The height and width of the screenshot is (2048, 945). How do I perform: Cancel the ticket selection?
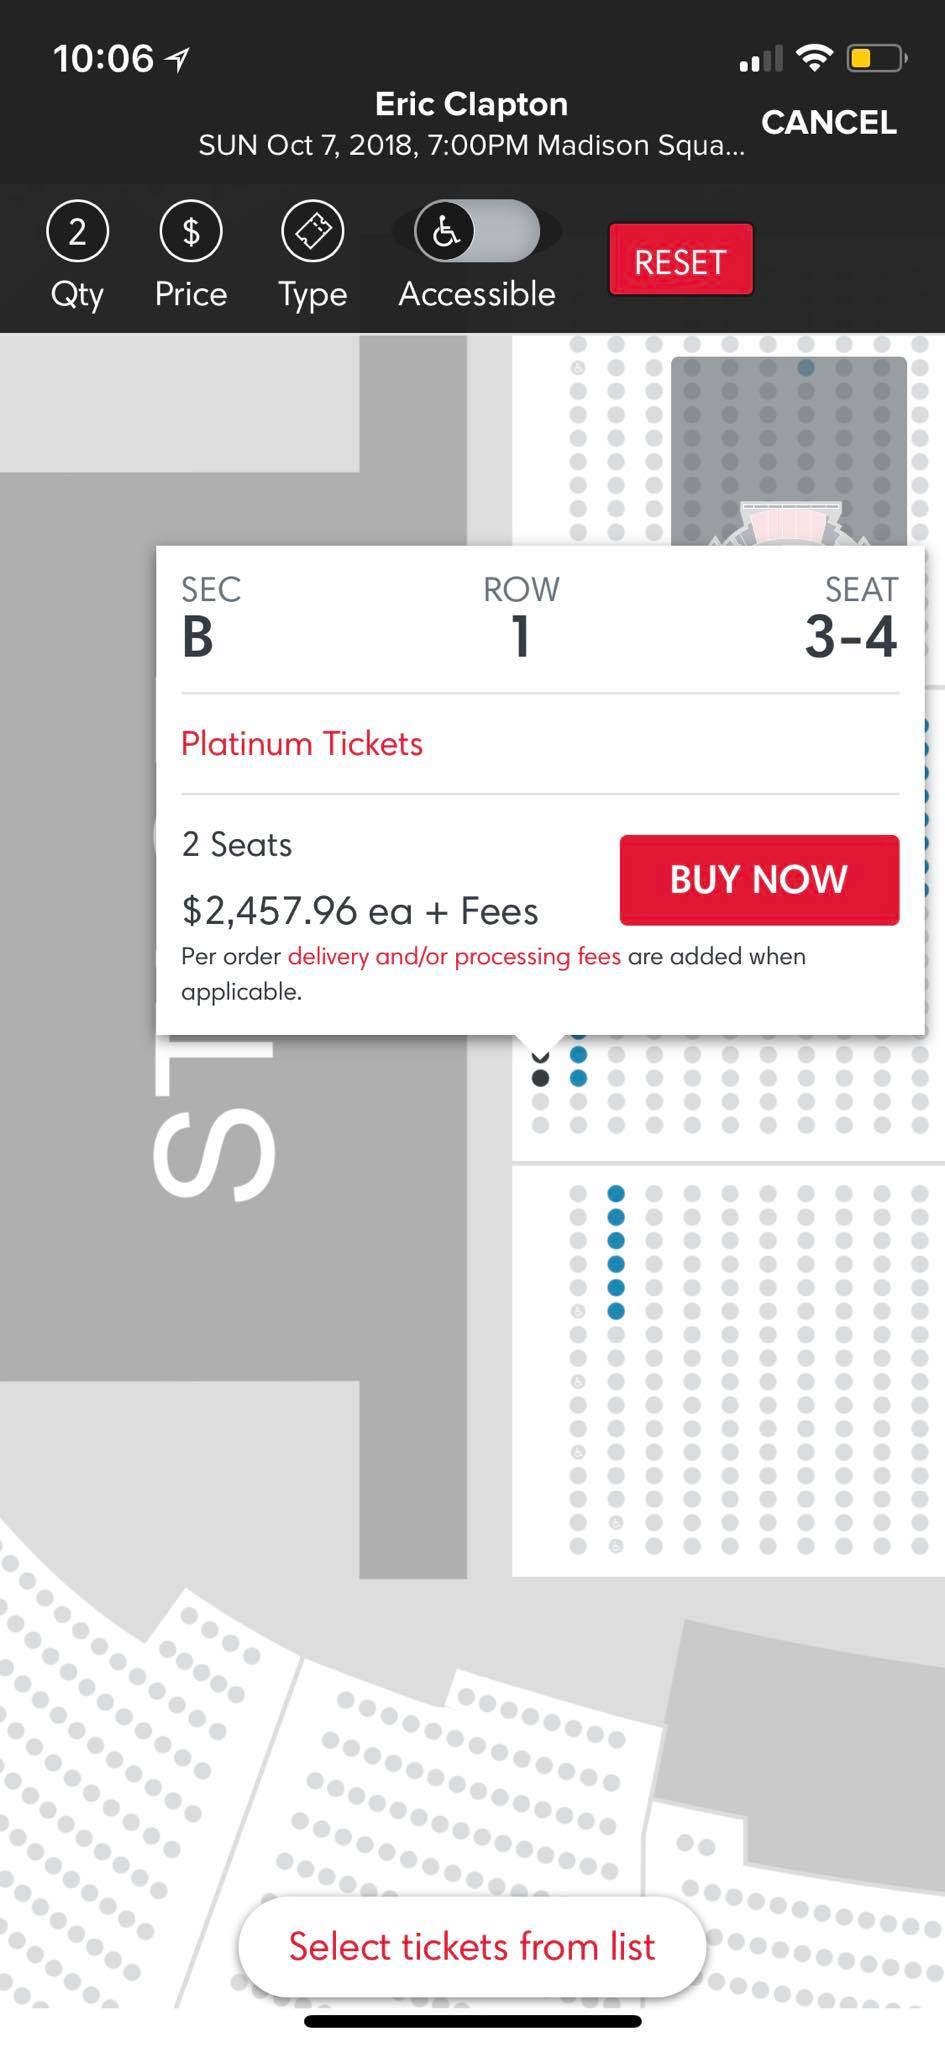(x=828, y=122)
